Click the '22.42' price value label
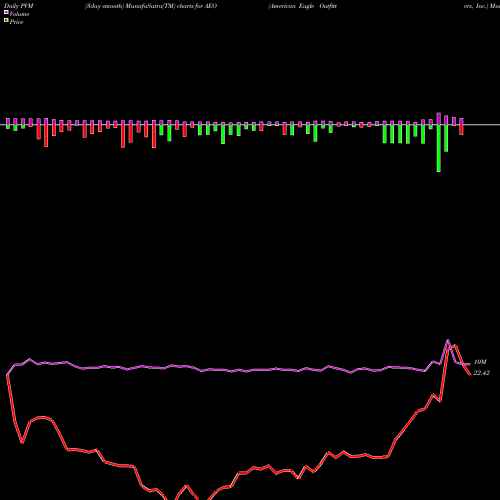500x500 pixels. coord(481,373)
